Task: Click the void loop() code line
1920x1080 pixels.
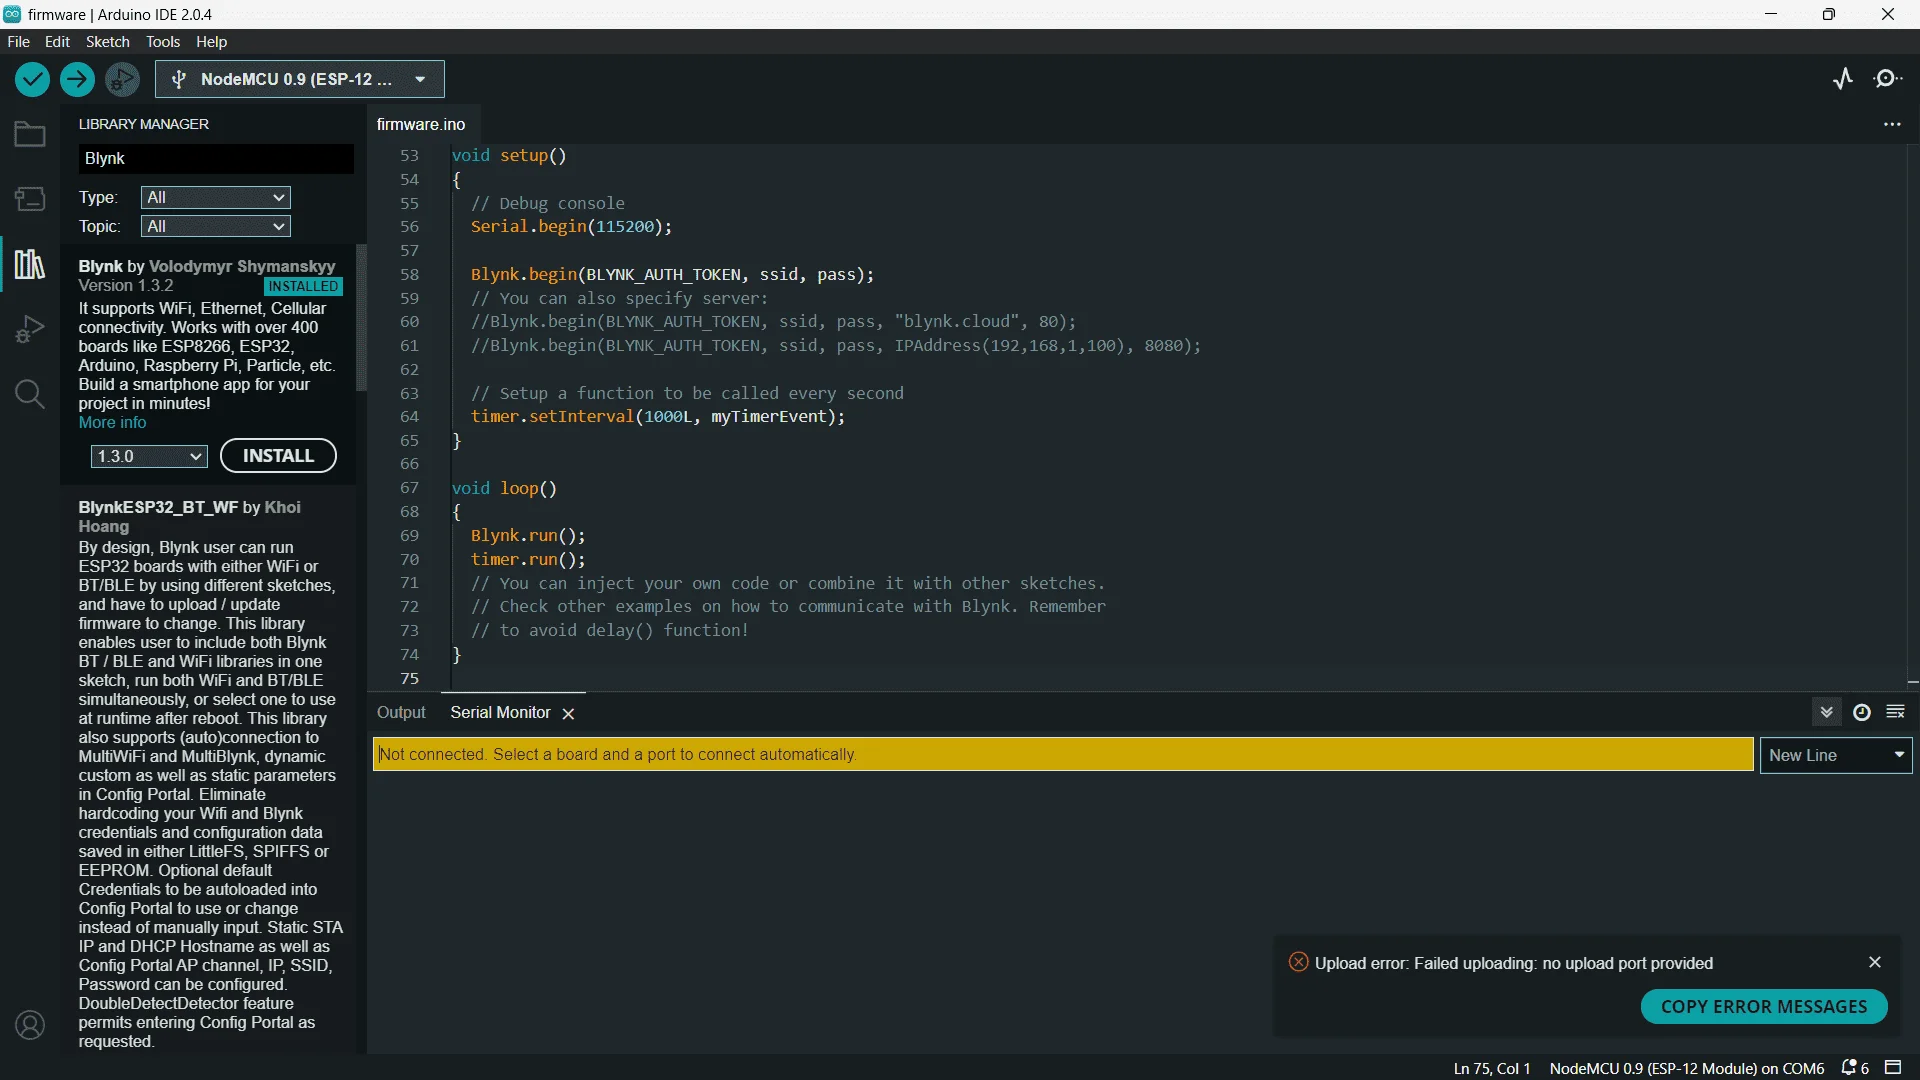Action: tap(504, 488)
